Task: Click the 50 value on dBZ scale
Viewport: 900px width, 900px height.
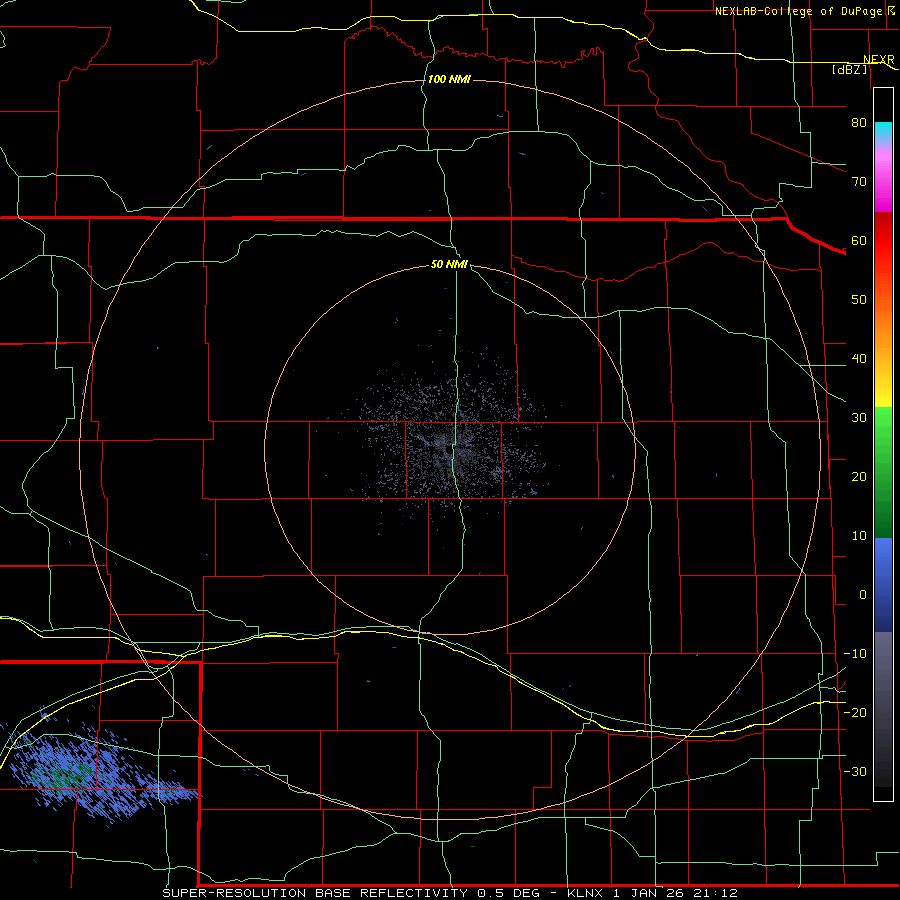Action: click(x=859, y=300)
